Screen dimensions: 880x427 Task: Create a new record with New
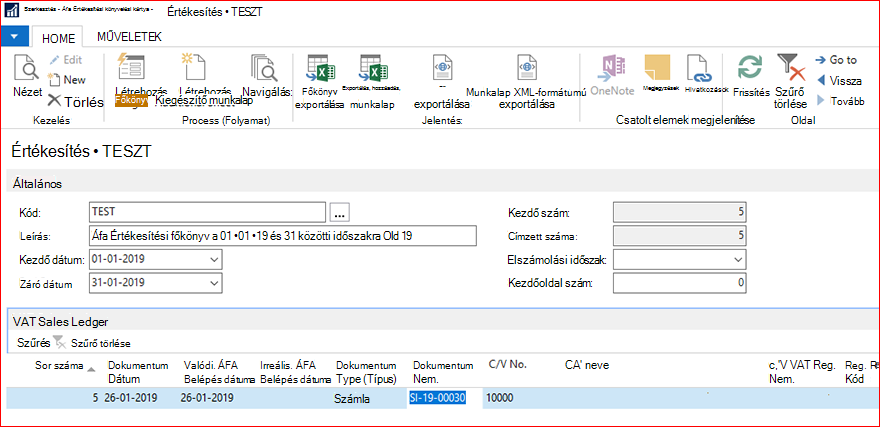(66, 80)
